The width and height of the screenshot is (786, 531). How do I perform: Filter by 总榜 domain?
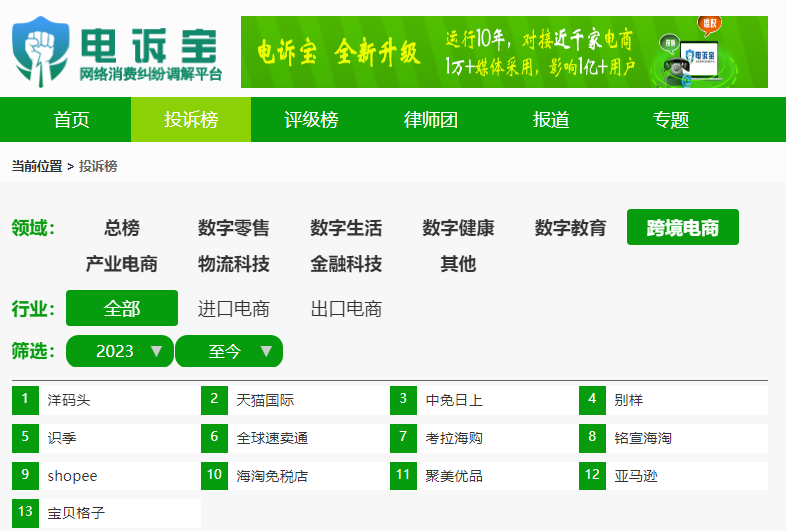coord(122,228)
